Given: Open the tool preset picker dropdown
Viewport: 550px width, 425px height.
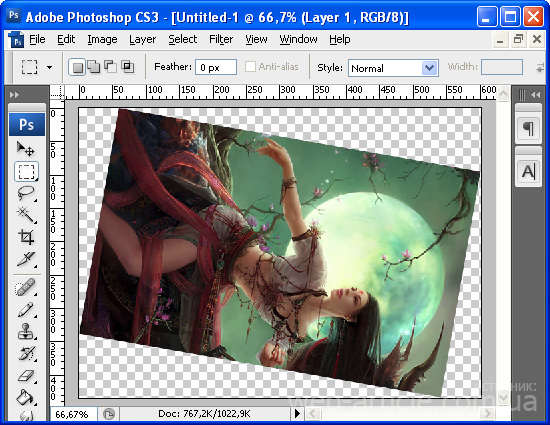Looking at the screenshot, I should click(49, 67).
